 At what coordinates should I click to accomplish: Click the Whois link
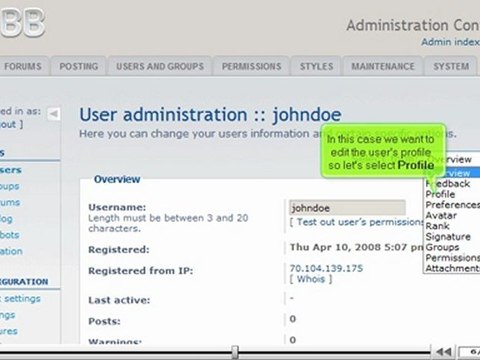(311, 279)
